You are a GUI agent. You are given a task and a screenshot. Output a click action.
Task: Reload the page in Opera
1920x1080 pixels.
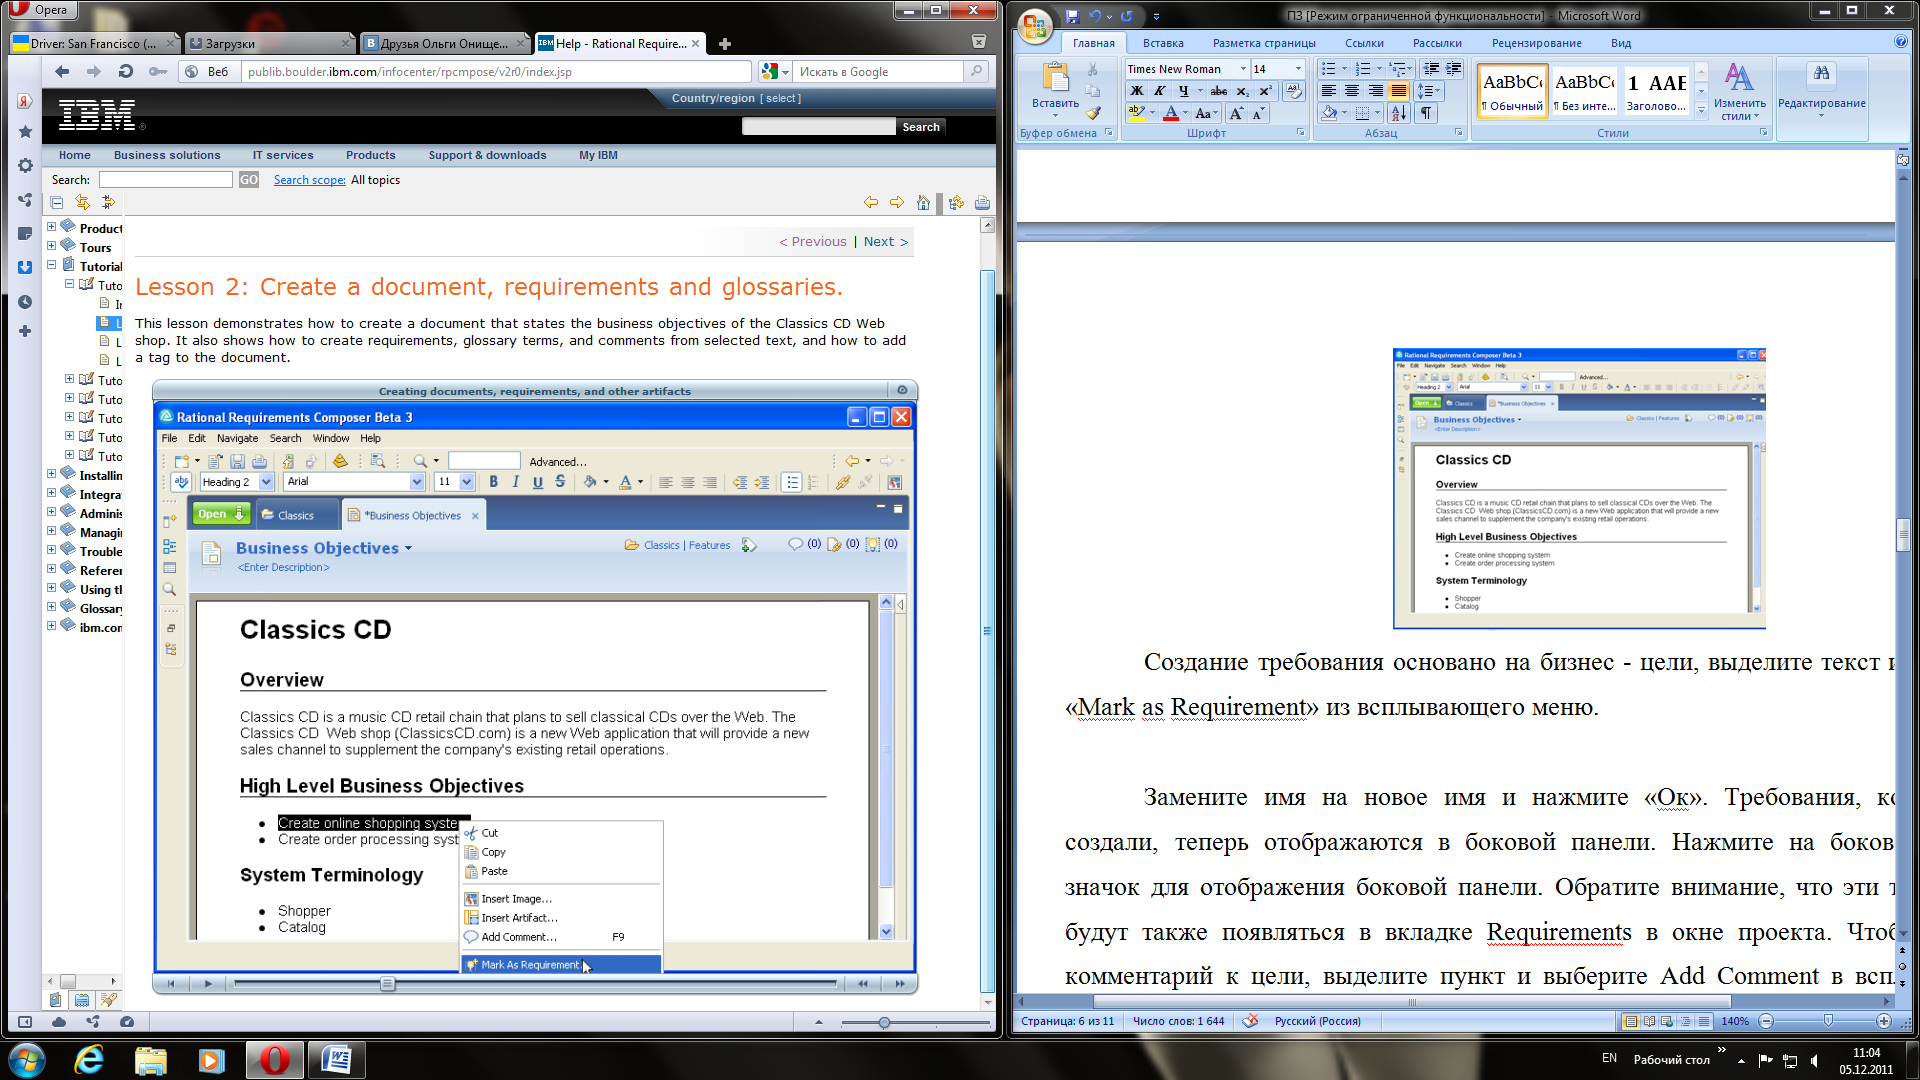point(126,71)
